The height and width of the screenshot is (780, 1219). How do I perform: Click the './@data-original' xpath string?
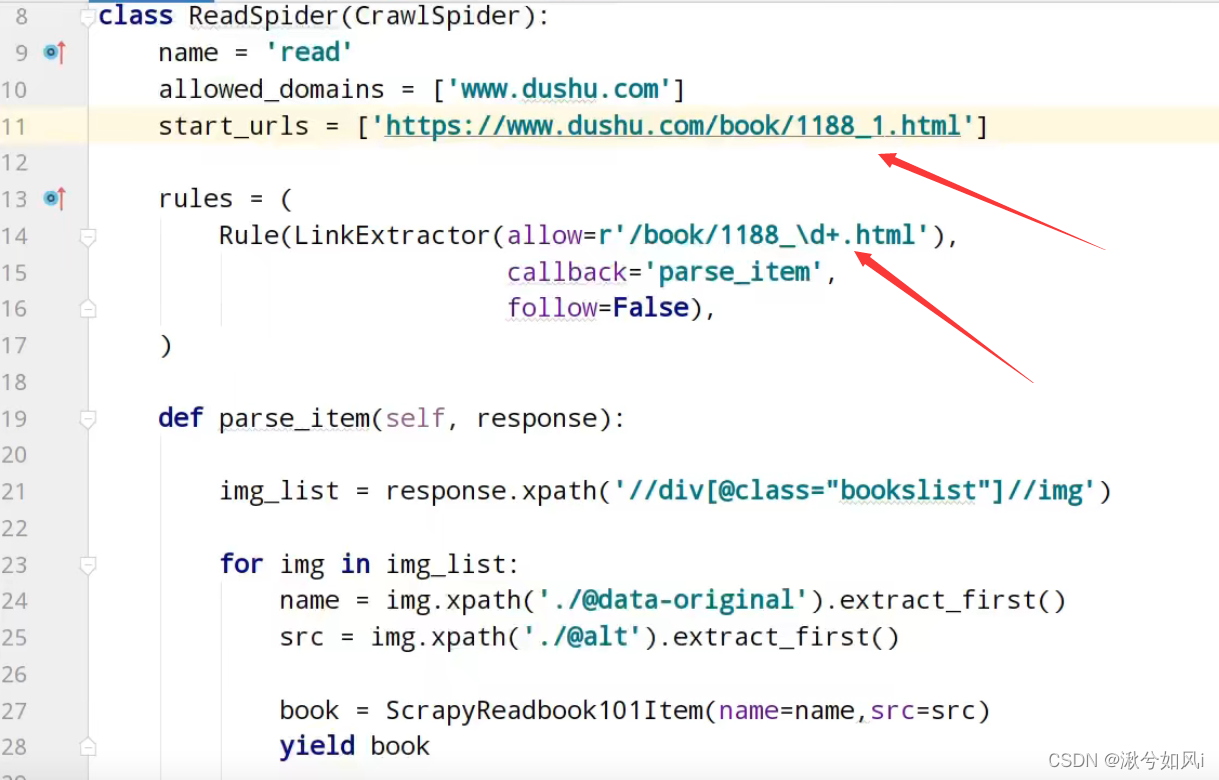tap(673, 600)
